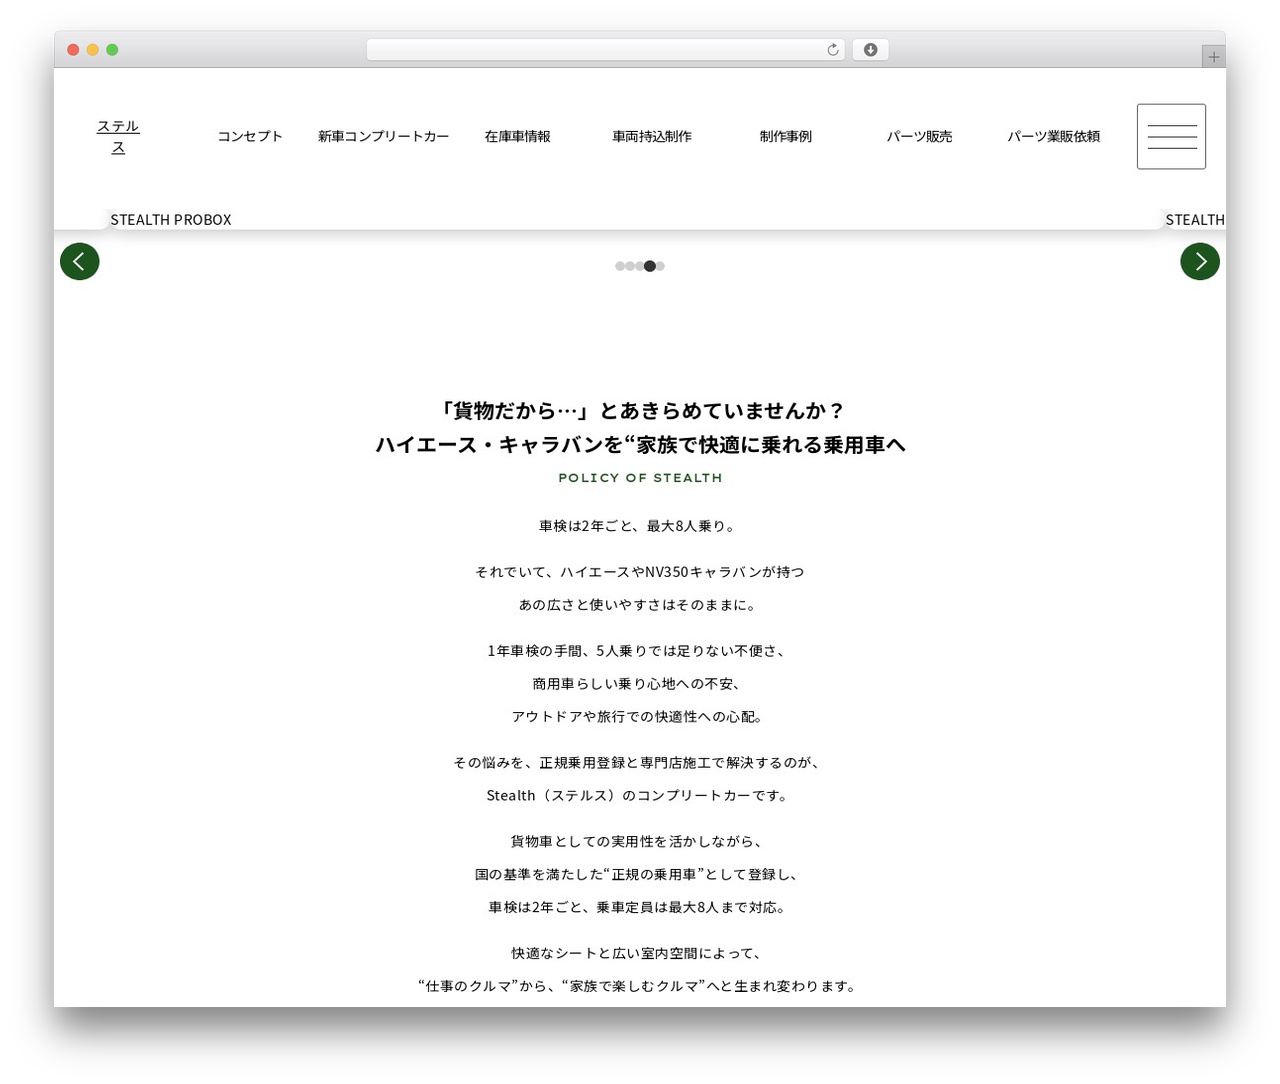The height and width of the screenshot is (1084, 1280).
Task: Advance to next carousel slide
Action: click(1200, 262)
